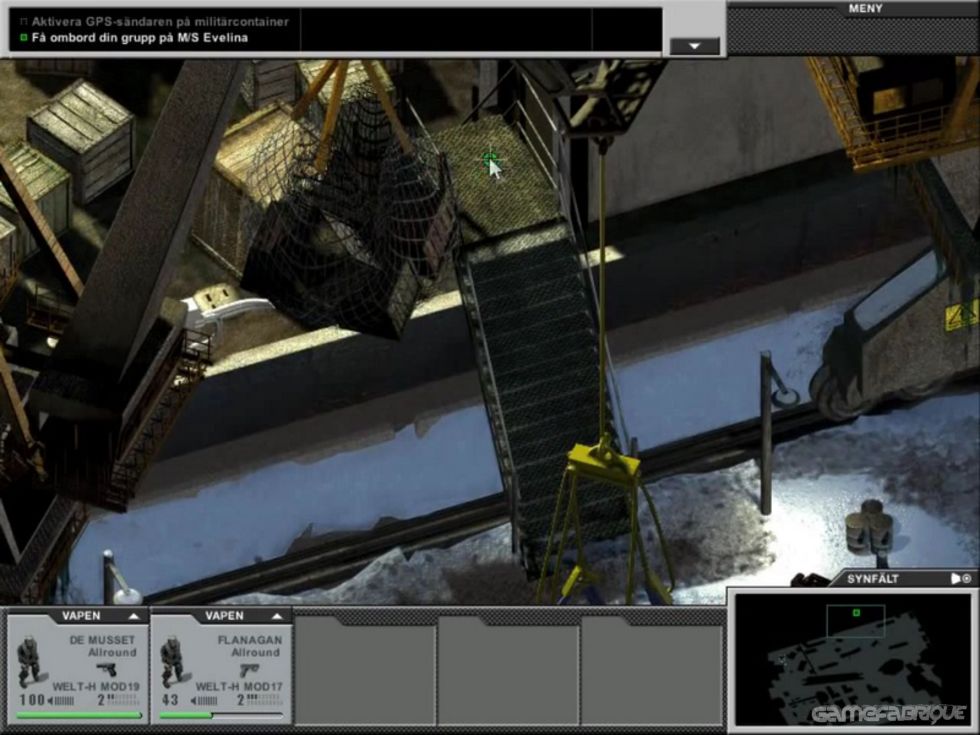The width and height of the screenshot is (980, 735).
Task: Click the green move-target crosshair on the platform
Action: pyautogui.click(x=491, y=159)
